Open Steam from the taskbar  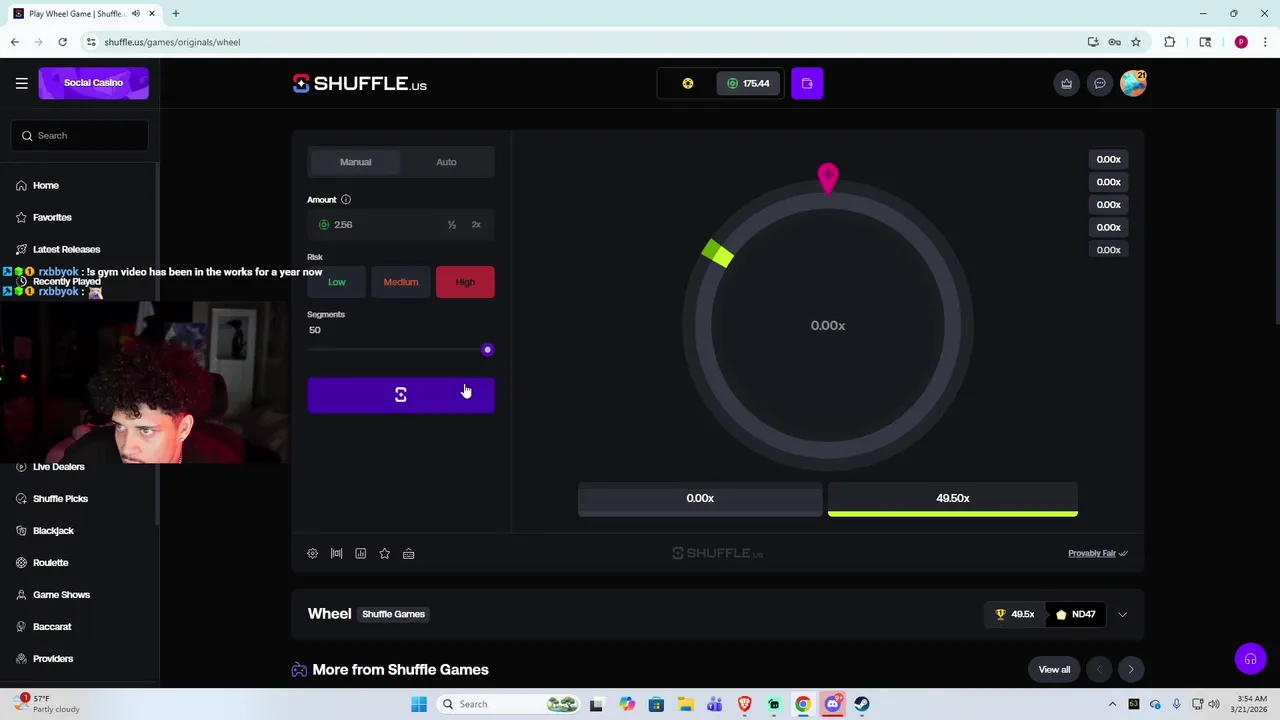pyautogui.click(x=862, y=704)
